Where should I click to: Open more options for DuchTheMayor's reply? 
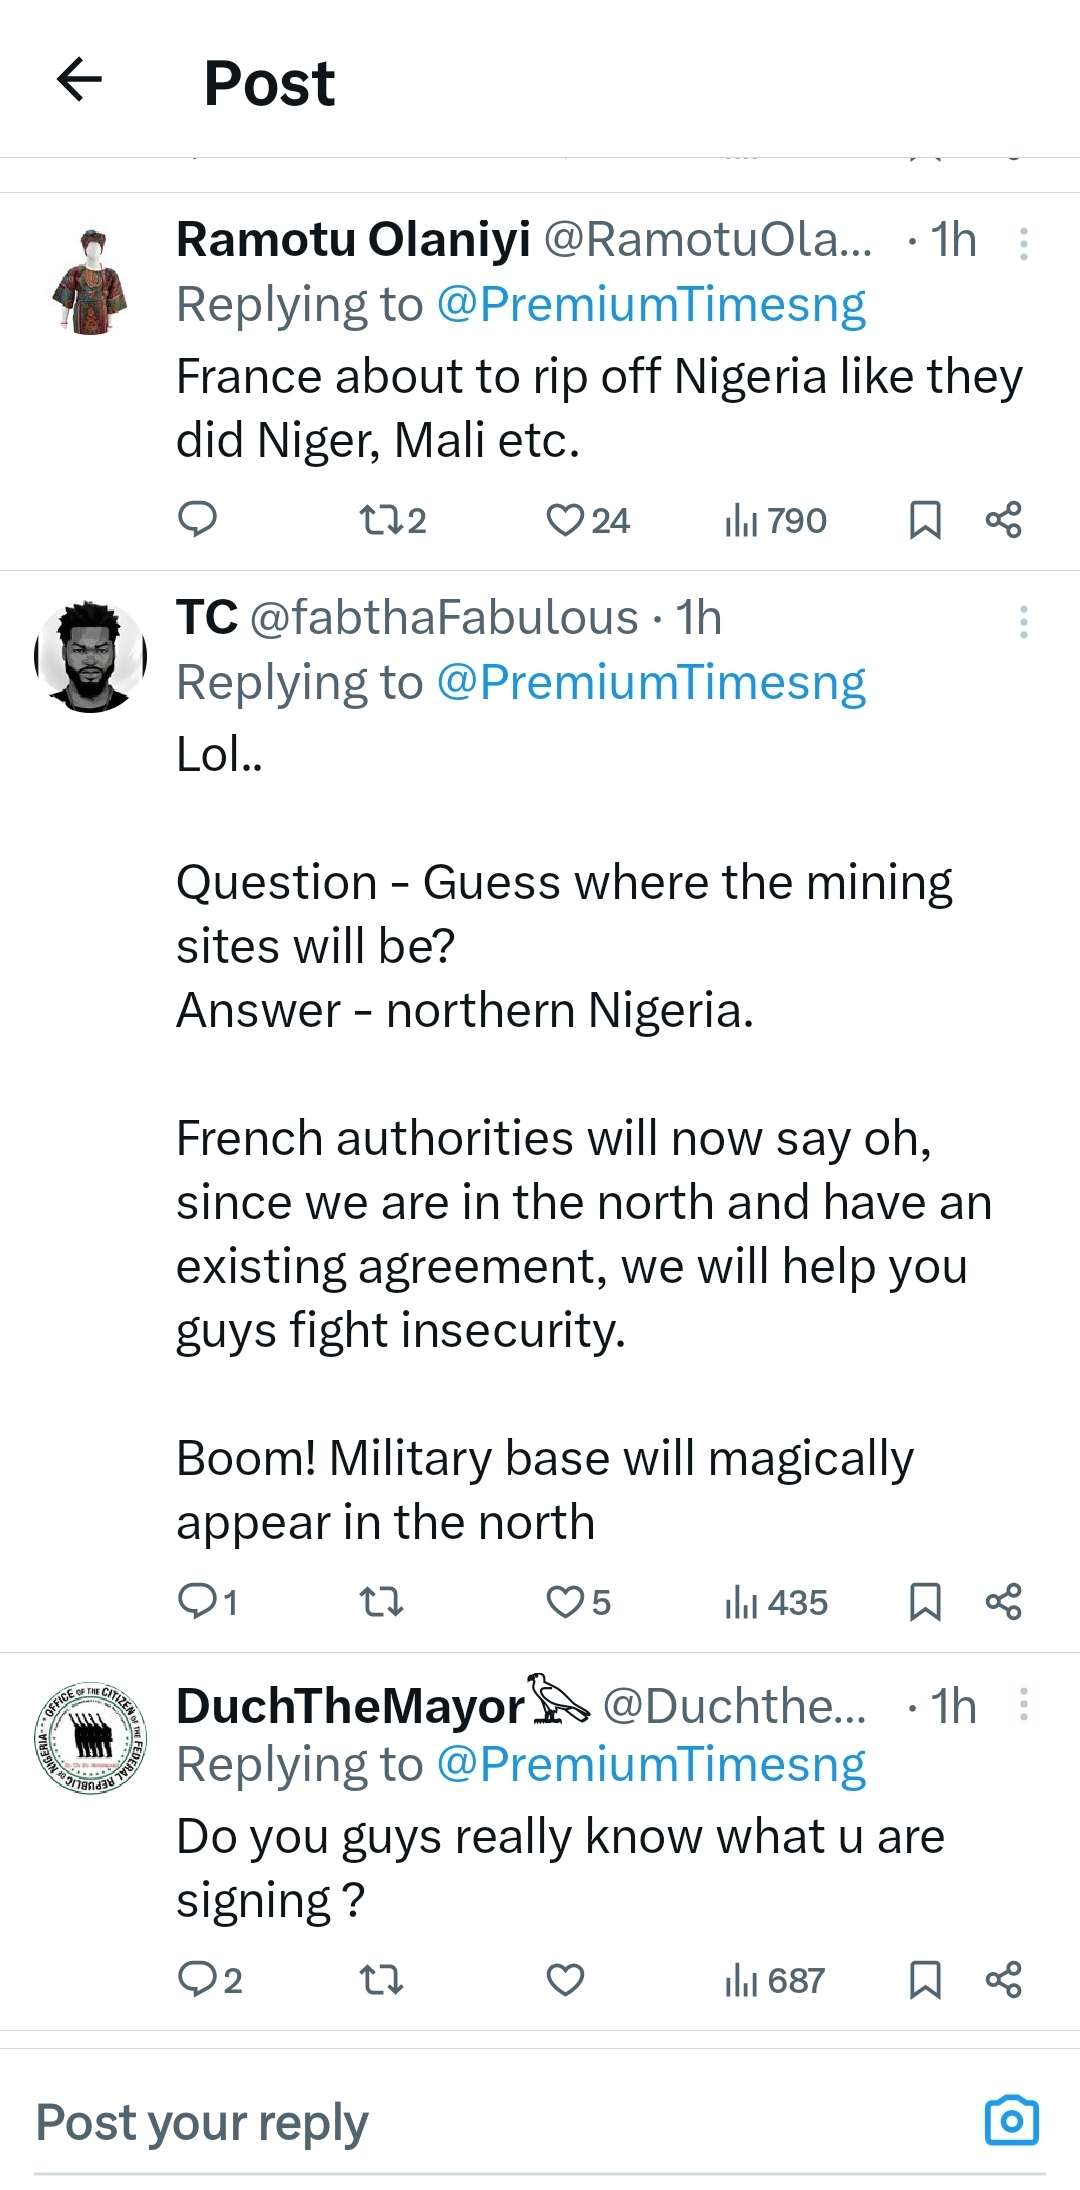tap(1023, 1704)
